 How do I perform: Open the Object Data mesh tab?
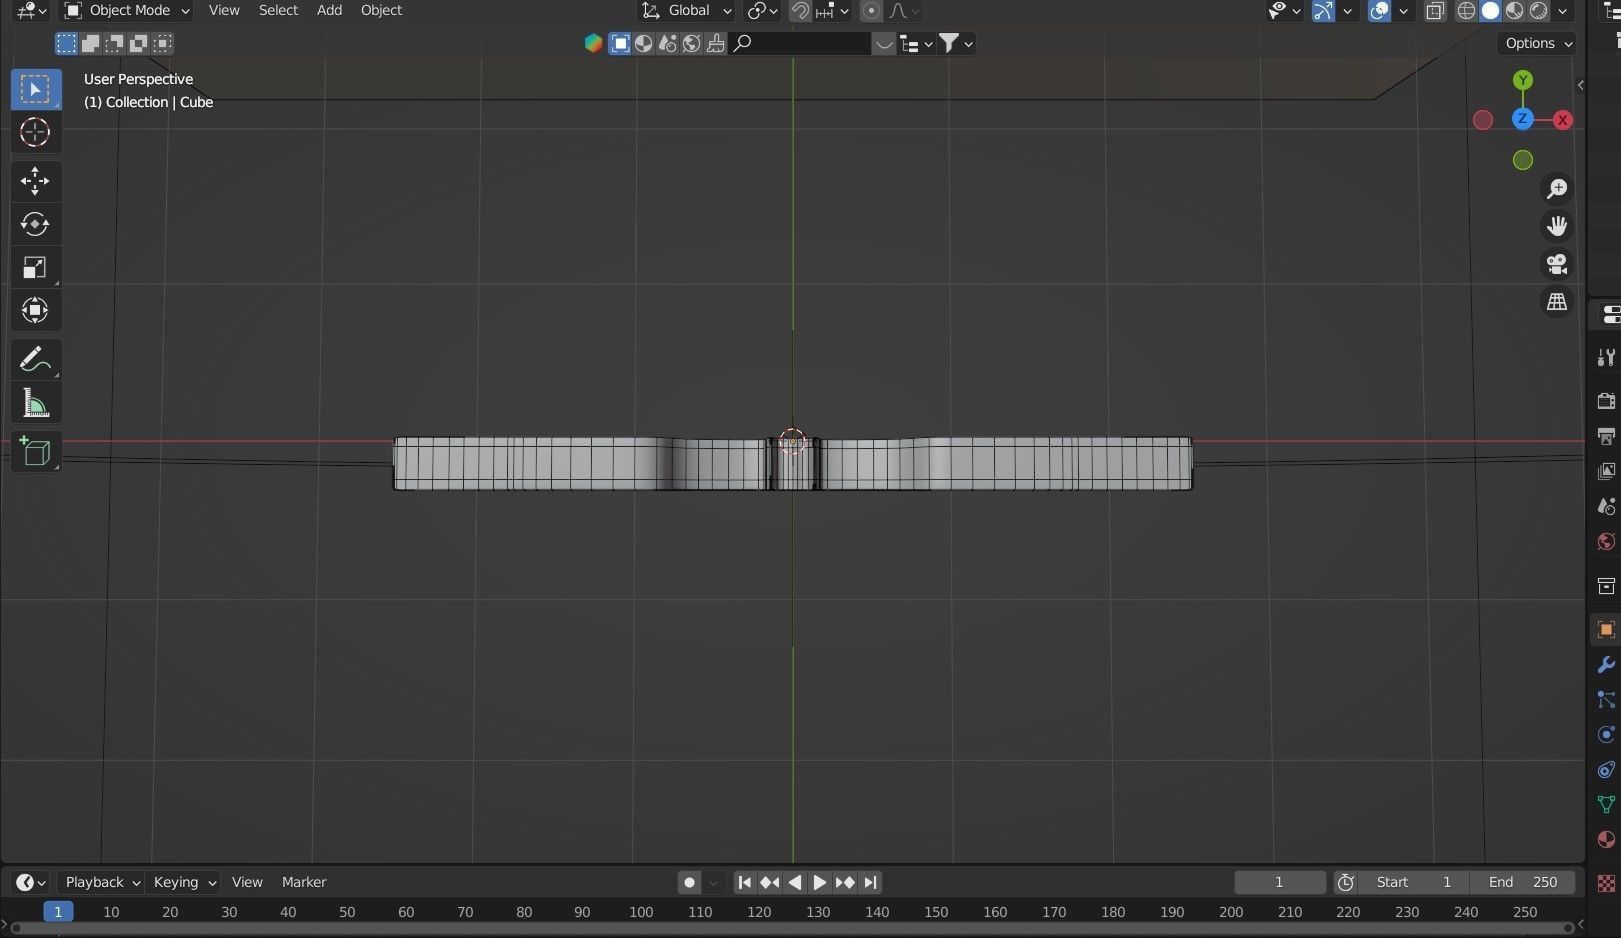coord(1606,804)
